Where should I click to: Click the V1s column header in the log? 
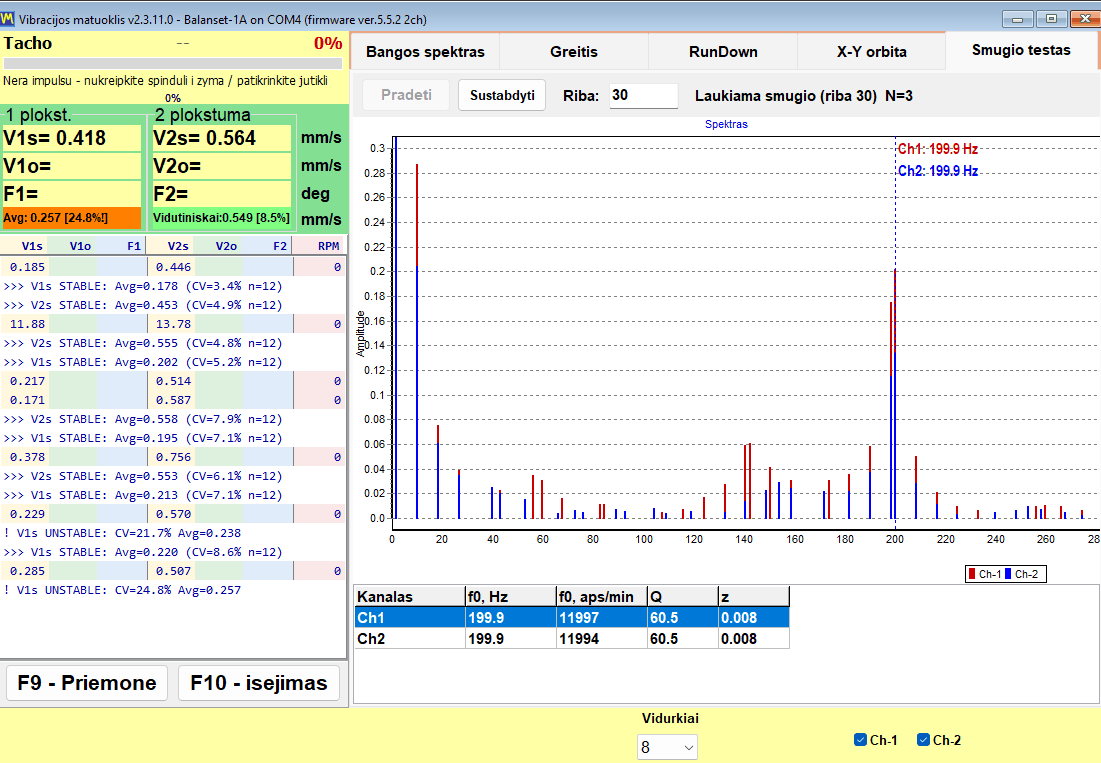pyautogui.click(x=25, y=246)
